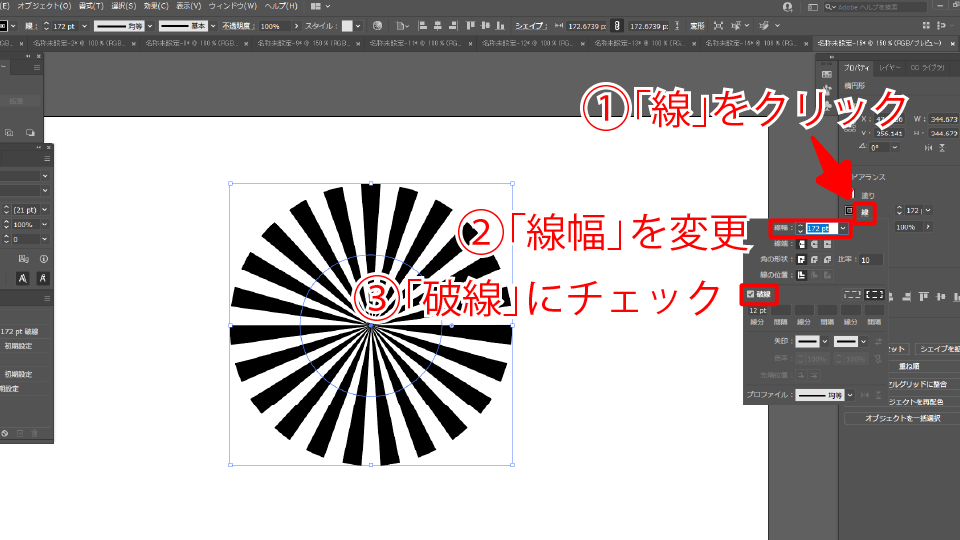
Task: Select the miter join corner icon
Action: 801,260
